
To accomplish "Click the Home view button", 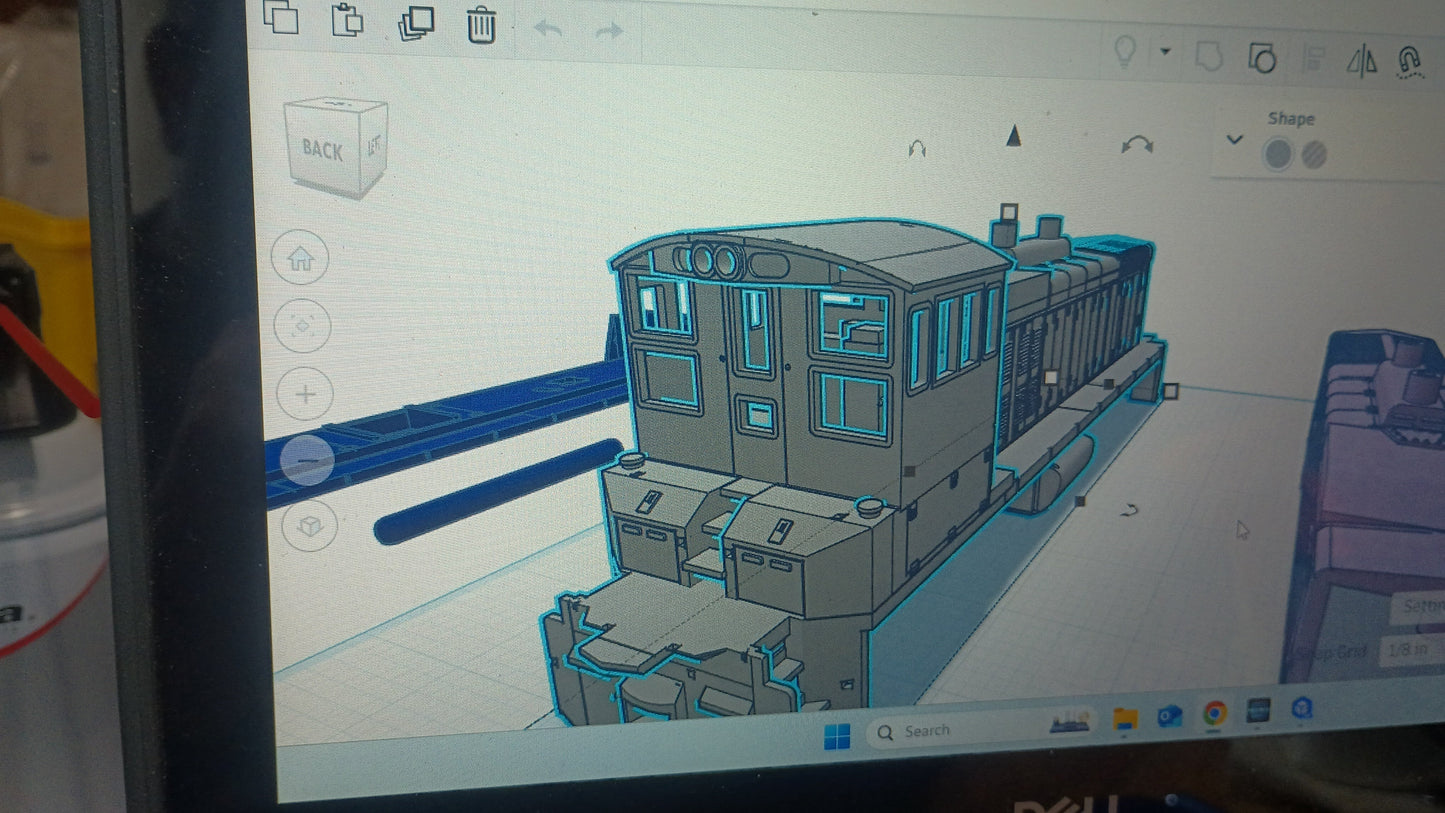I will click(301, 259).
